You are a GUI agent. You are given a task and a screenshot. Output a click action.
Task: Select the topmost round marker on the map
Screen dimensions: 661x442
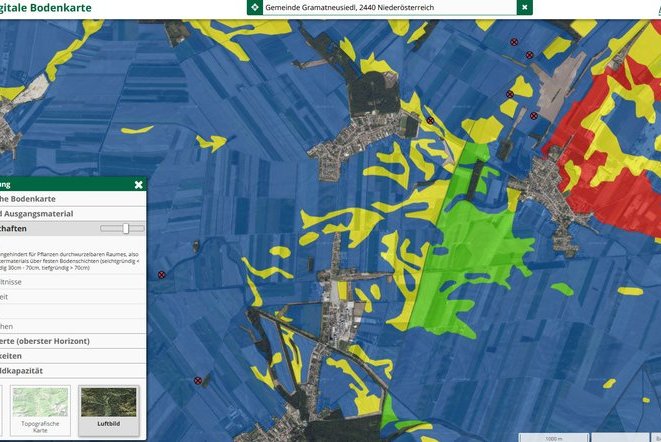click(514, 43)
